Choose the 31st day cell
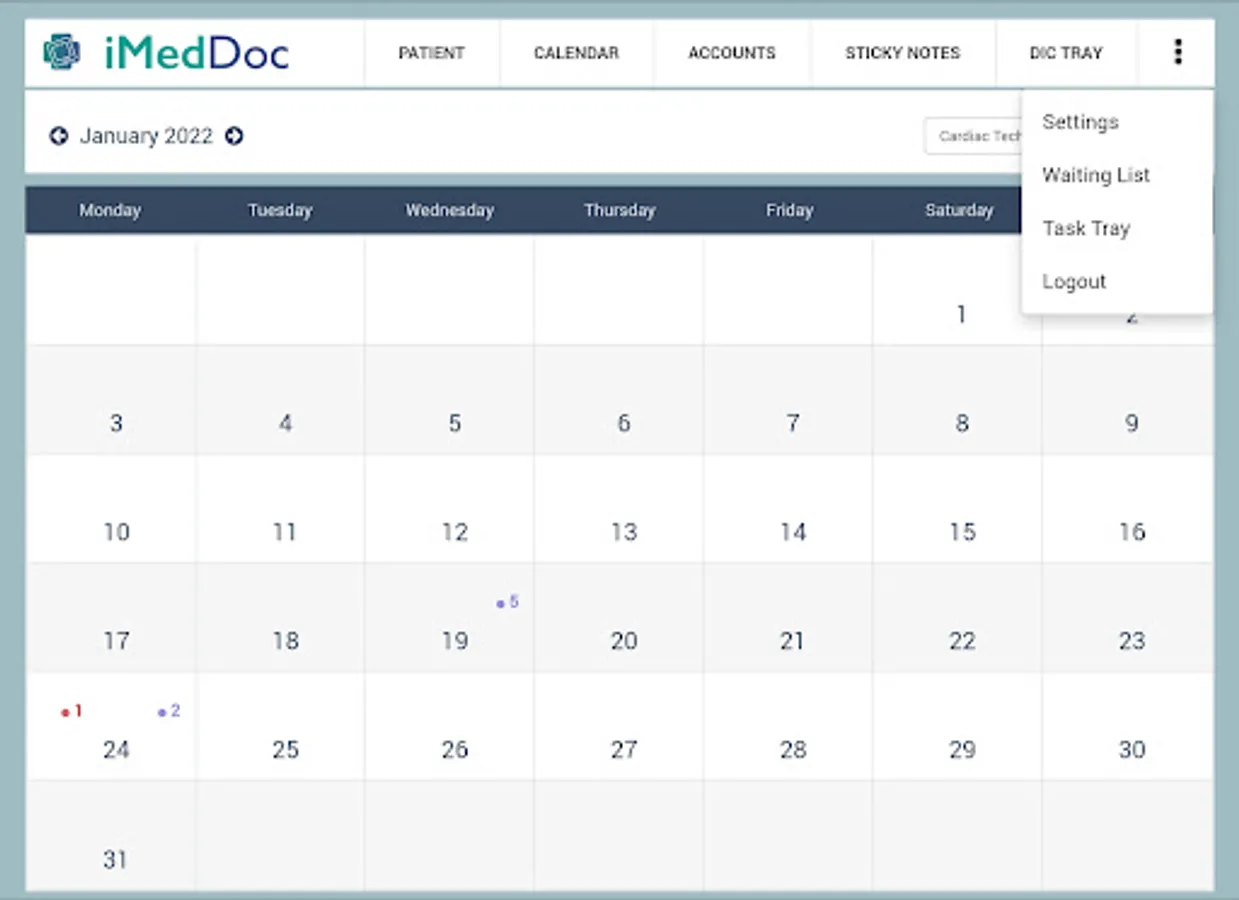Screen dimensions: 1239x900 pyautogui.click(x=111, y=836)
